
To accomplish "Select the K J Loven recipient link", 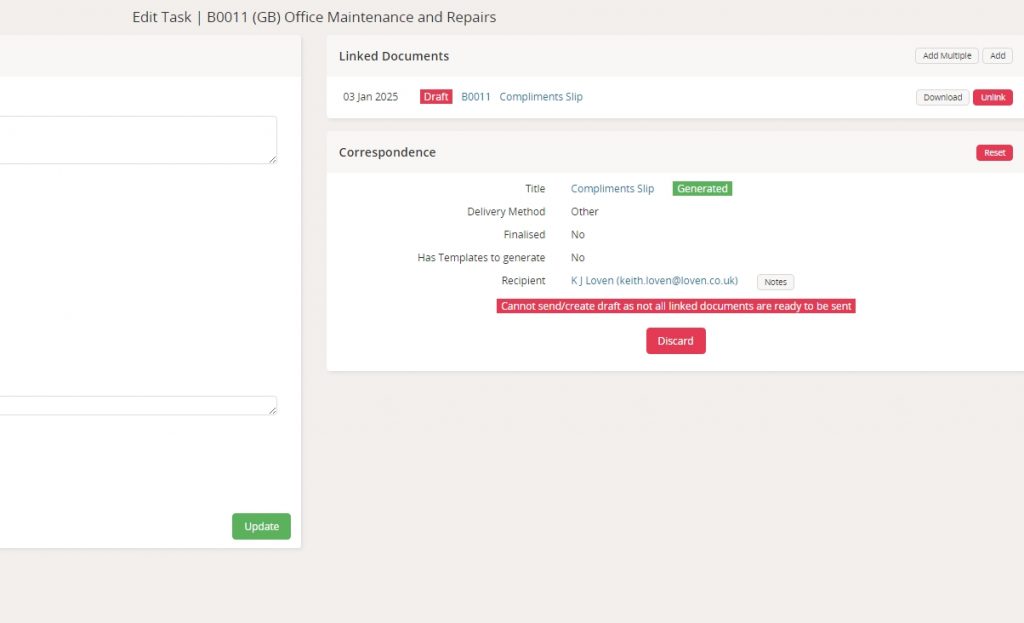I will (x=654, y=281).
